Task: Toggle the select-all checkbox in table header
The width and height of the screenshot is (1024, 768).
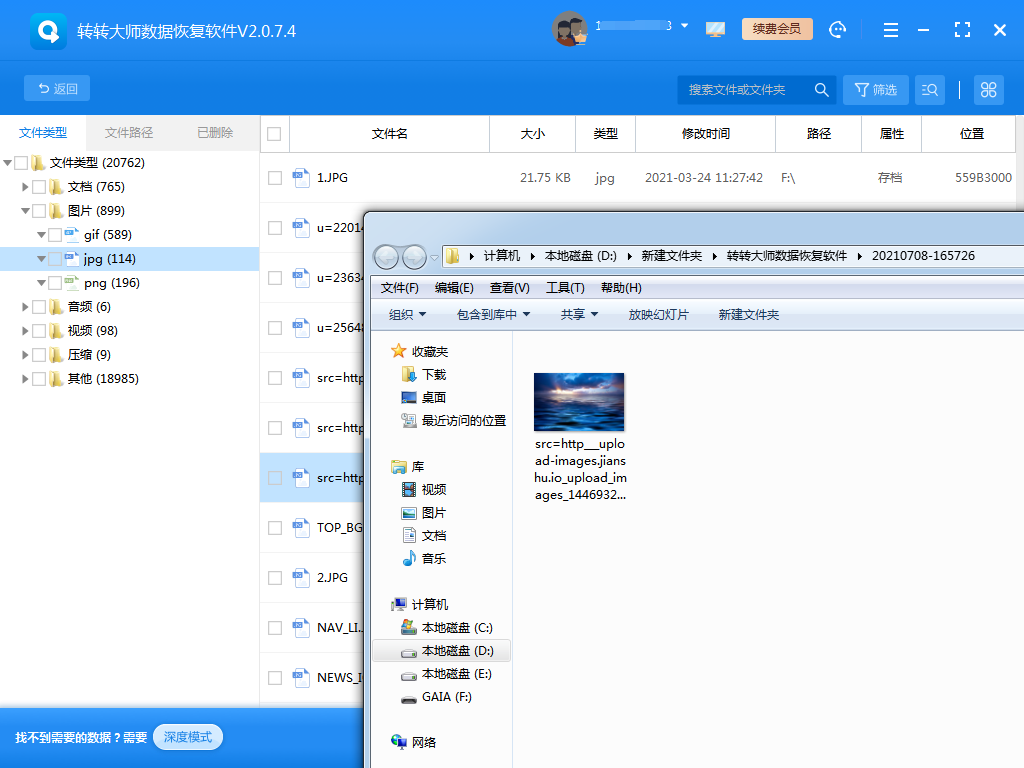Action: 274,134
